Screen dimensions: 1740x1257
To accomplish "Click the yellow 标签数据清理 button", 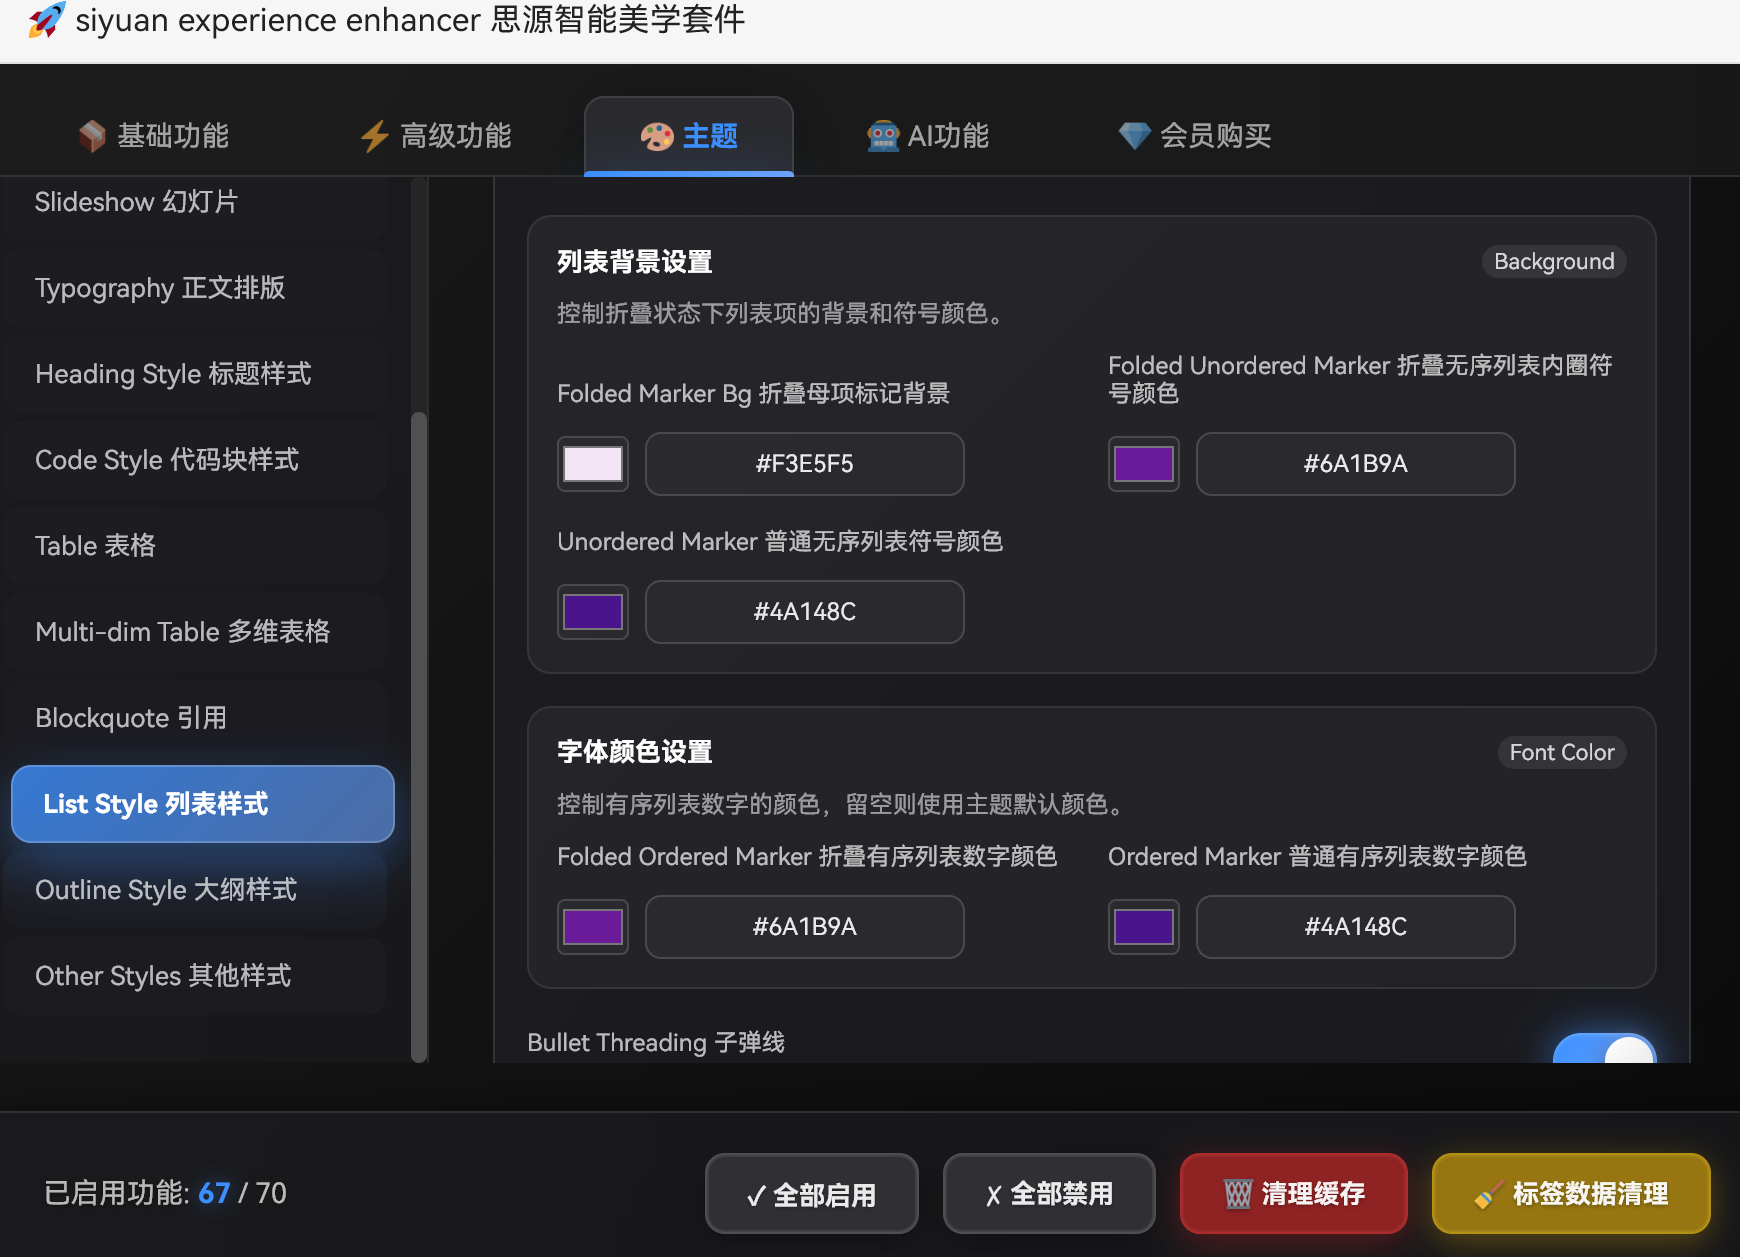I will [1571, 1194].
